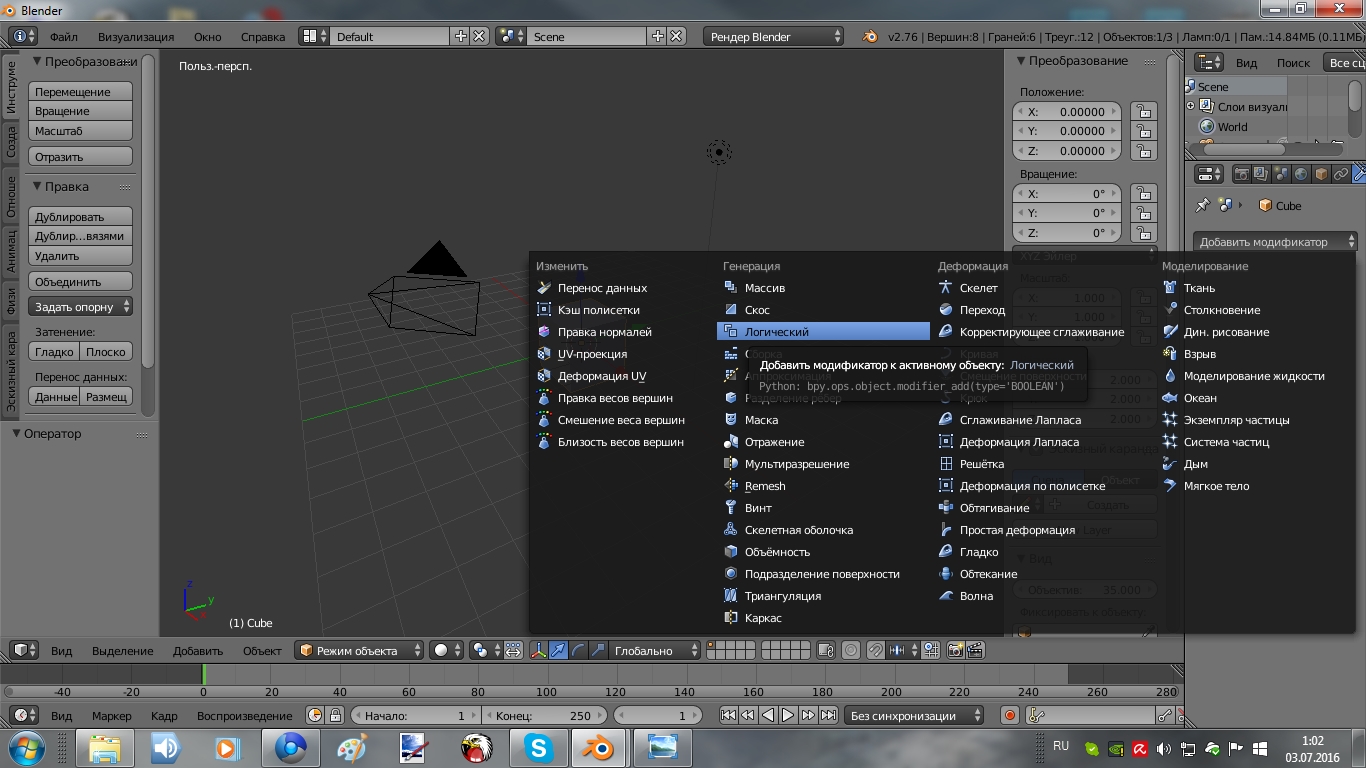Screen dimensions: 1366x768
Task: Select 'Подразделение поверхности' modifier
Action: 823,574
